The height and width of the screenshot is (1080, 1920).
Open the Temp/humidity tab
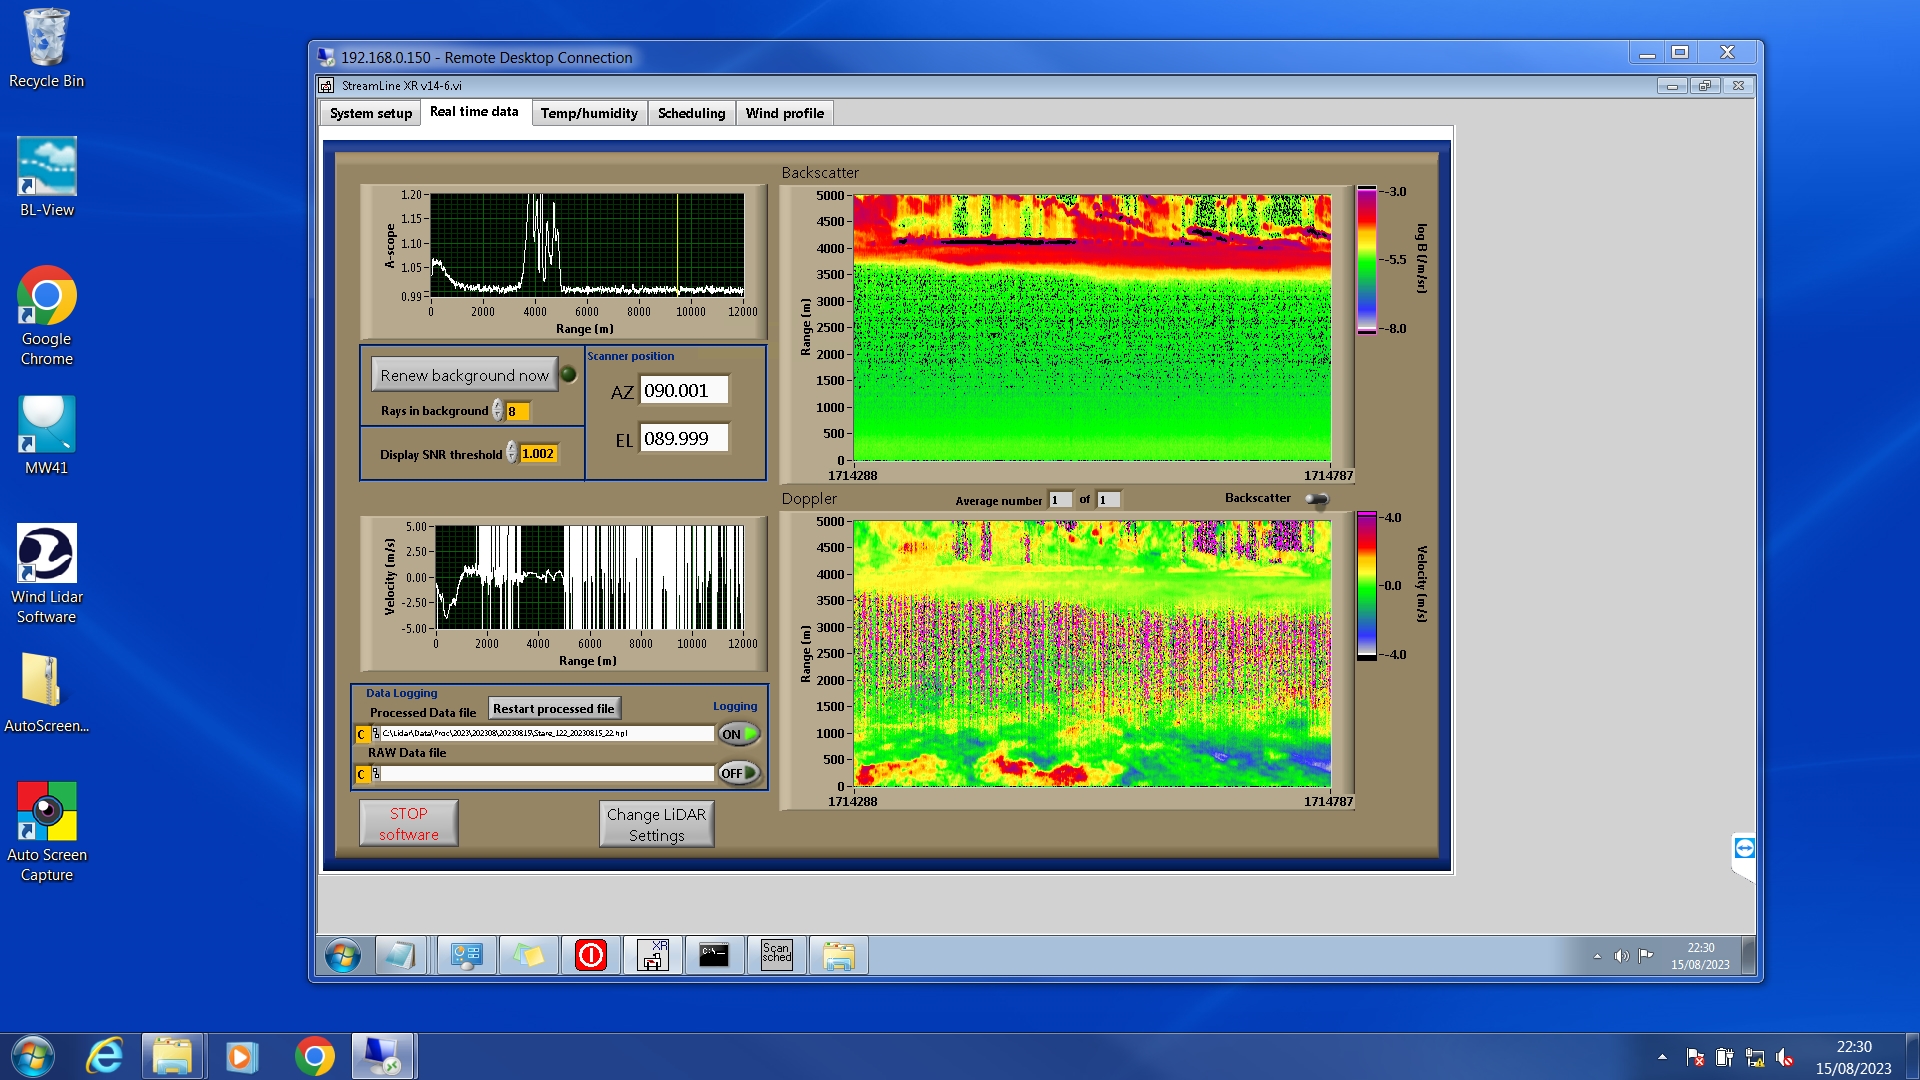[x=588, y=113]
